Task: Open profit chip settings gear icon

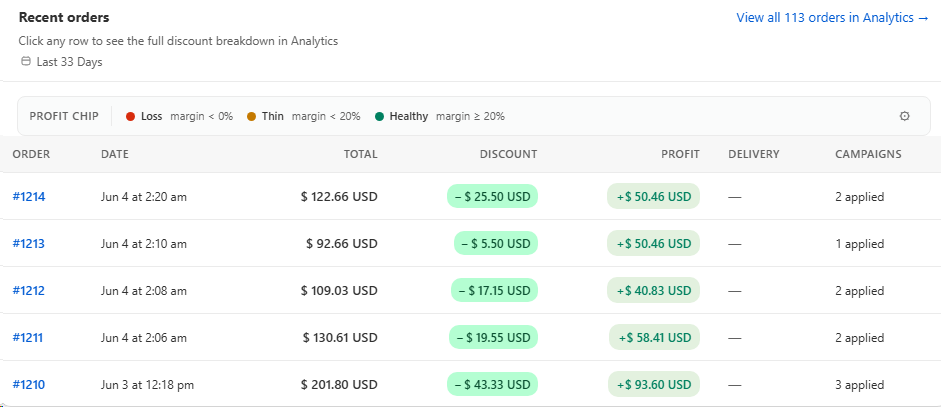Action: click(x=904, y=116)
